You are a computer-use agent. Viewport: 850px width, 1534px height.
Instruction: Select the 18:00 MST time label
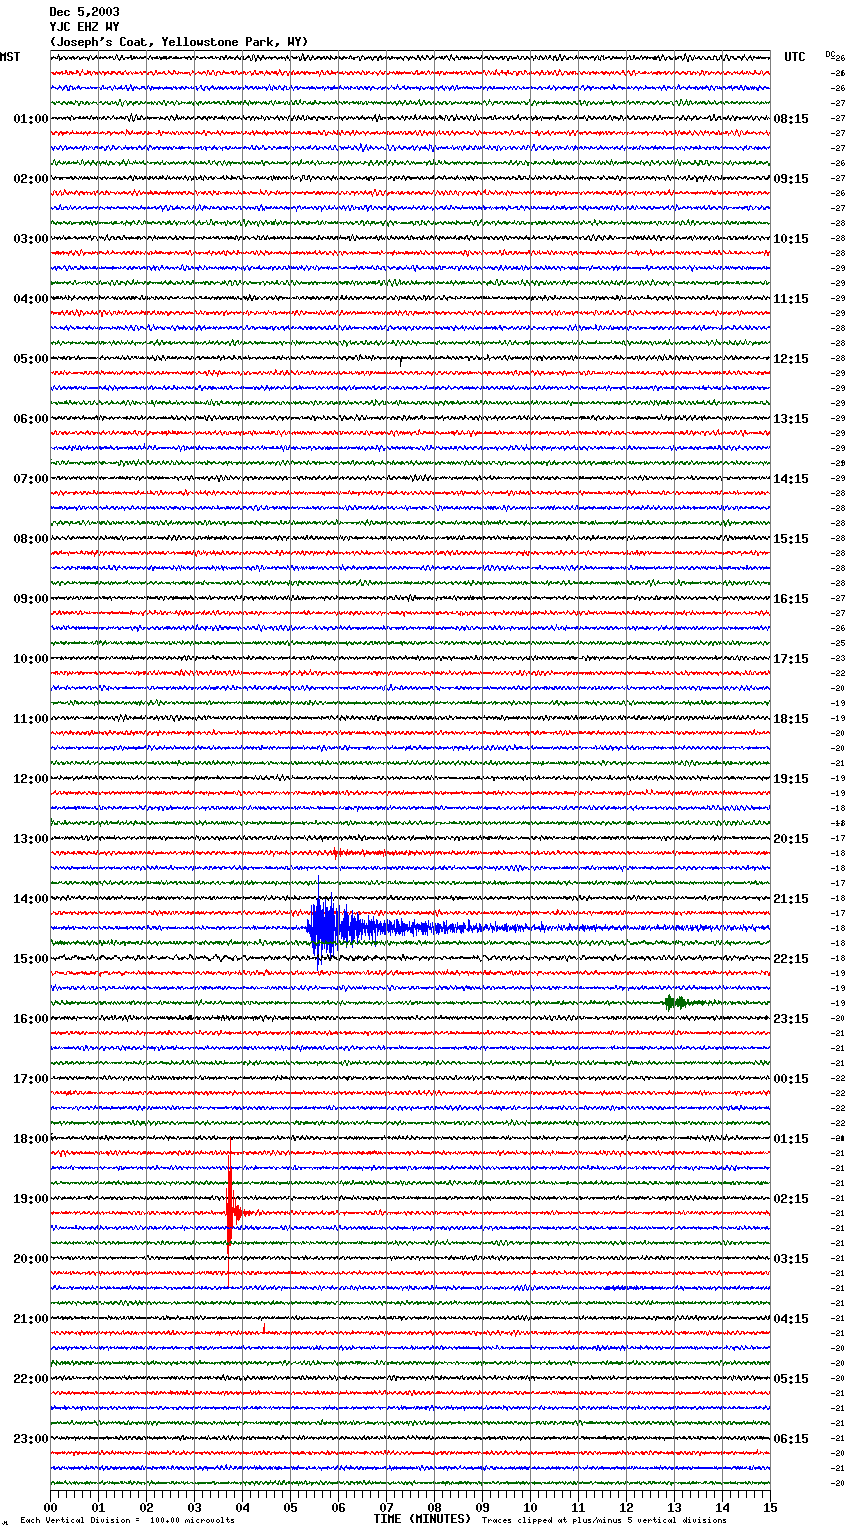(31, 1139)
